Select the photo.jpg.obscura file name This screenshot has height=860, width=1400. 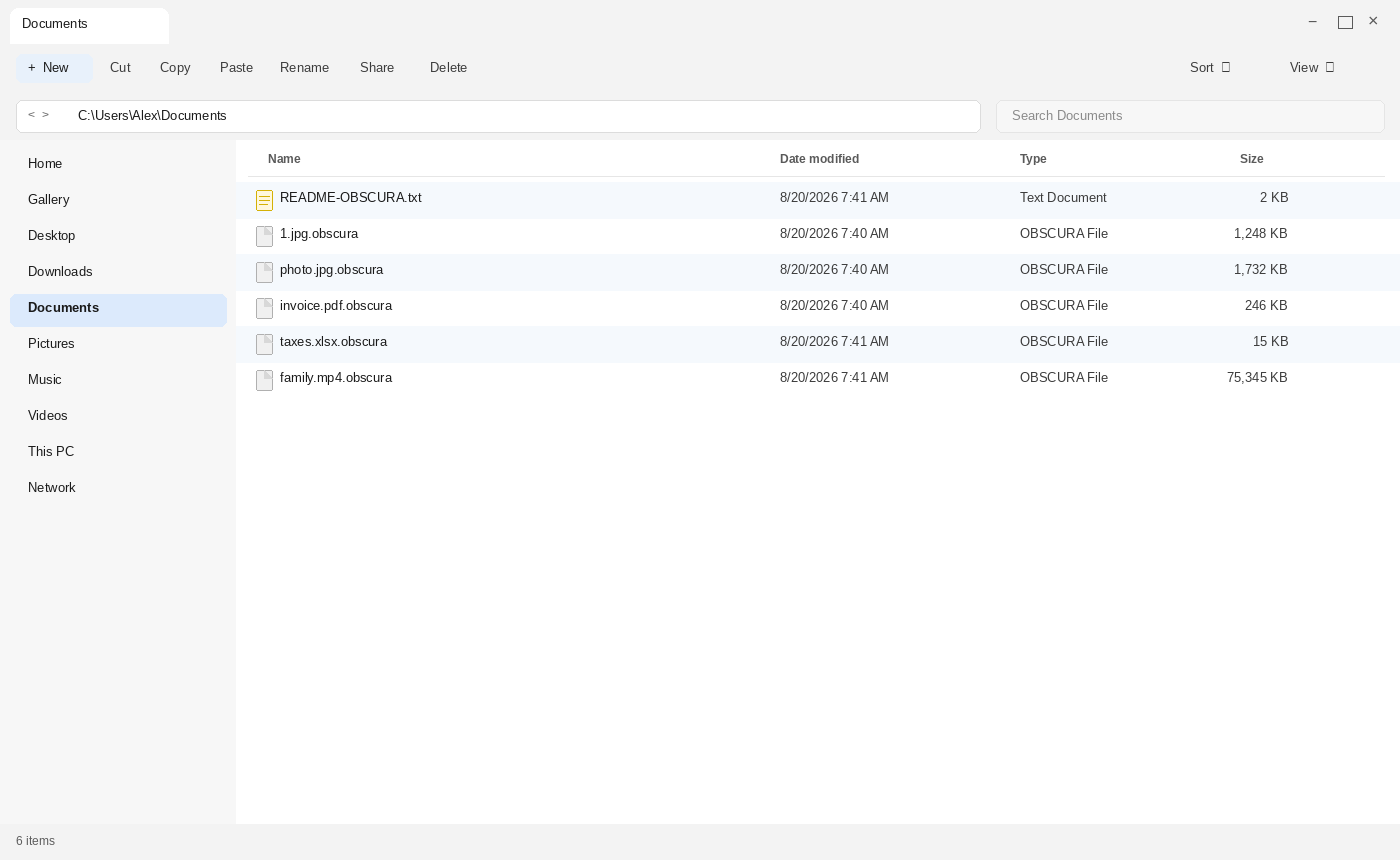coord(331,270)
